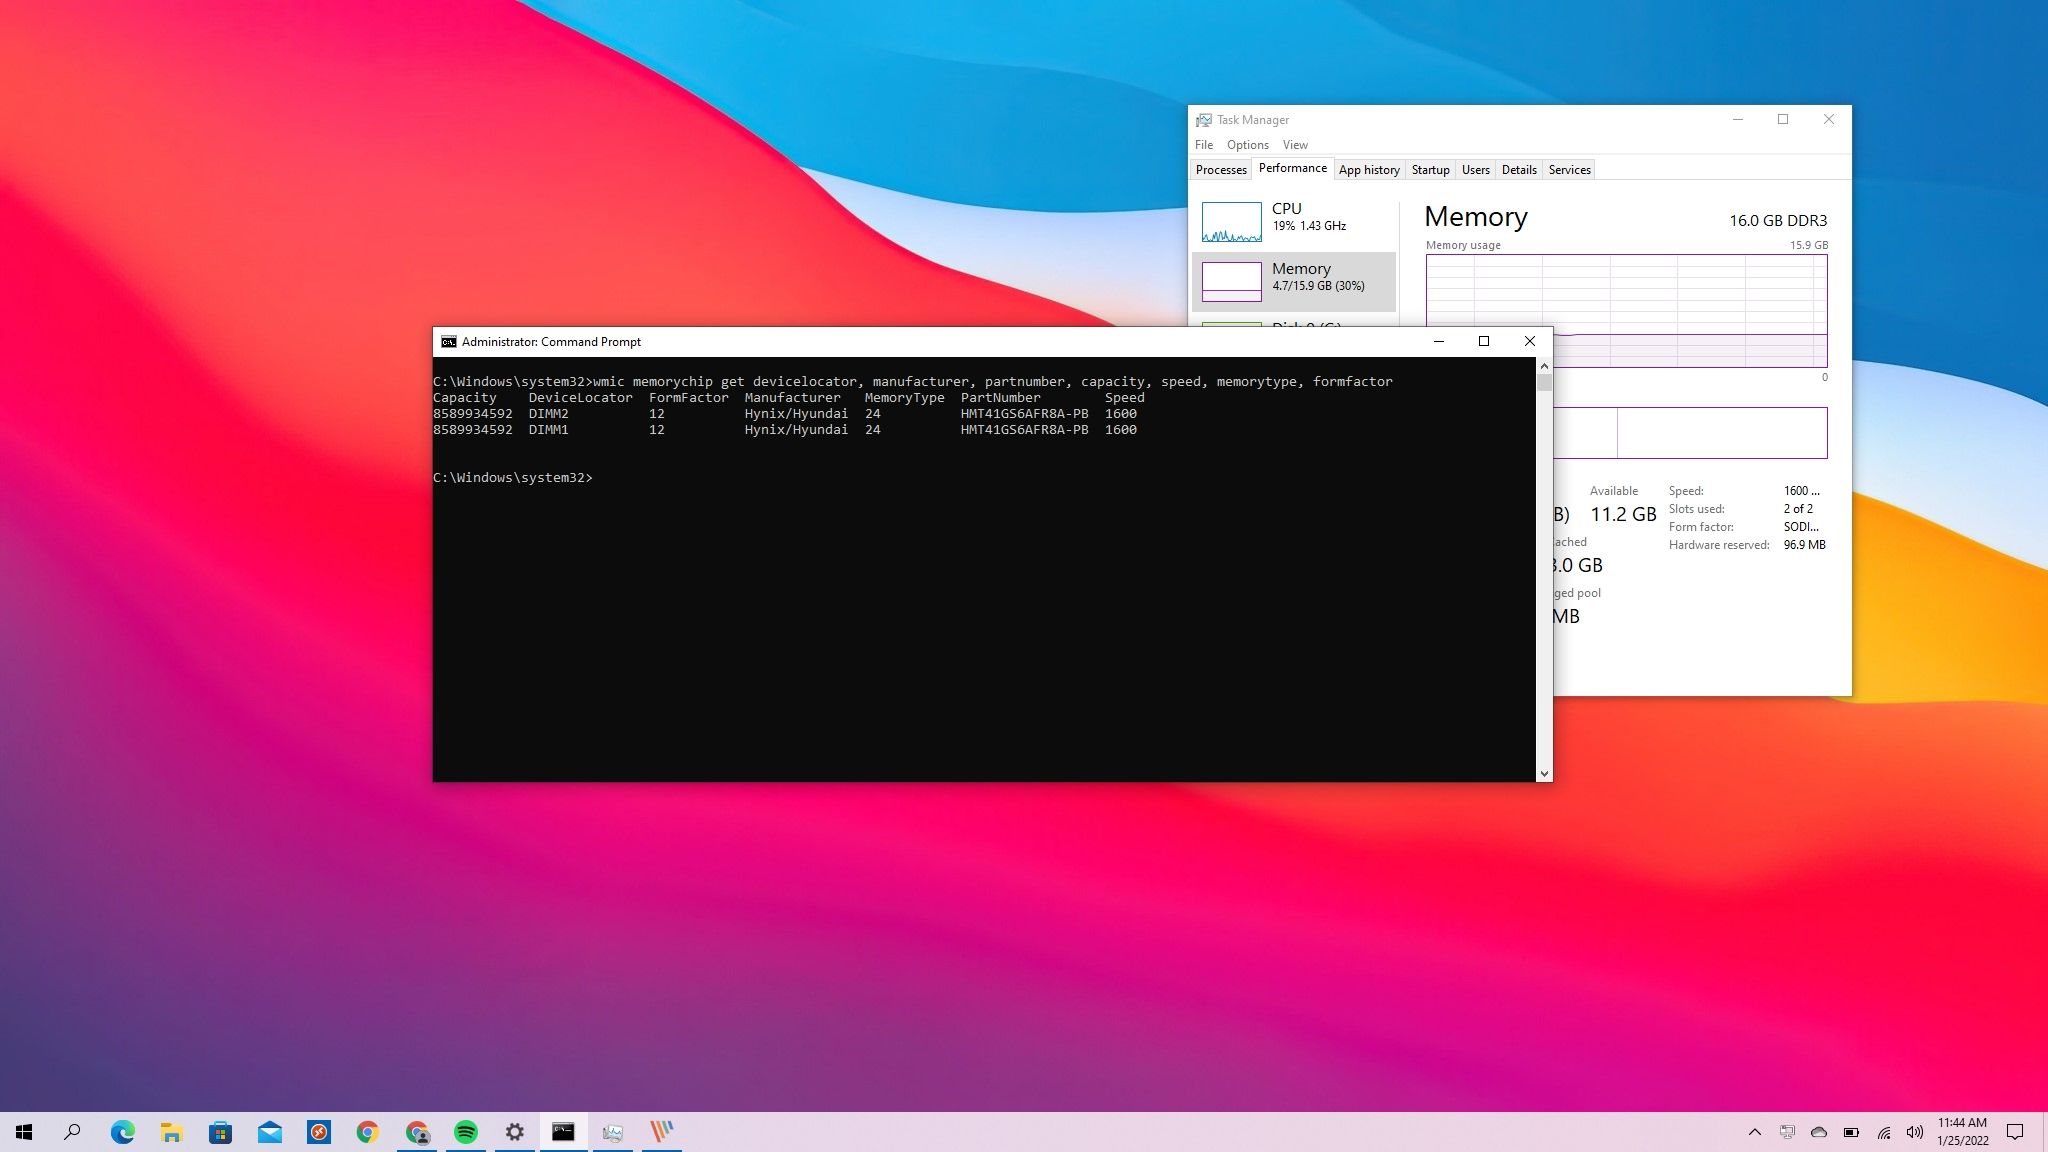Click the Settings gear icon in taskbar
The width and height of the screenshot is (2048, 1152).
[x=513, y=1131]
